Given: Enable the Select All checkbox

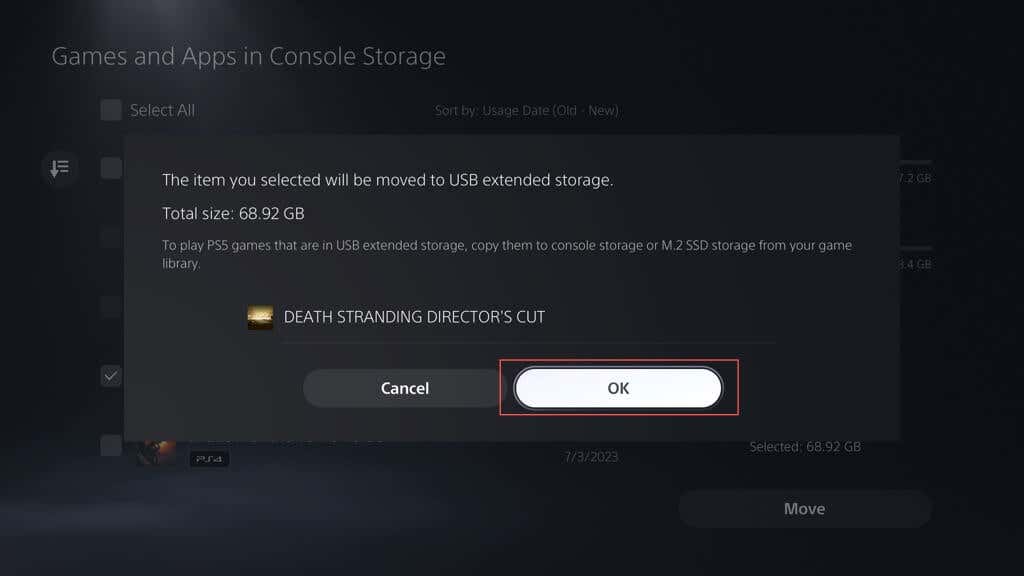Looking at the screenshot, I should click(111, 110).
